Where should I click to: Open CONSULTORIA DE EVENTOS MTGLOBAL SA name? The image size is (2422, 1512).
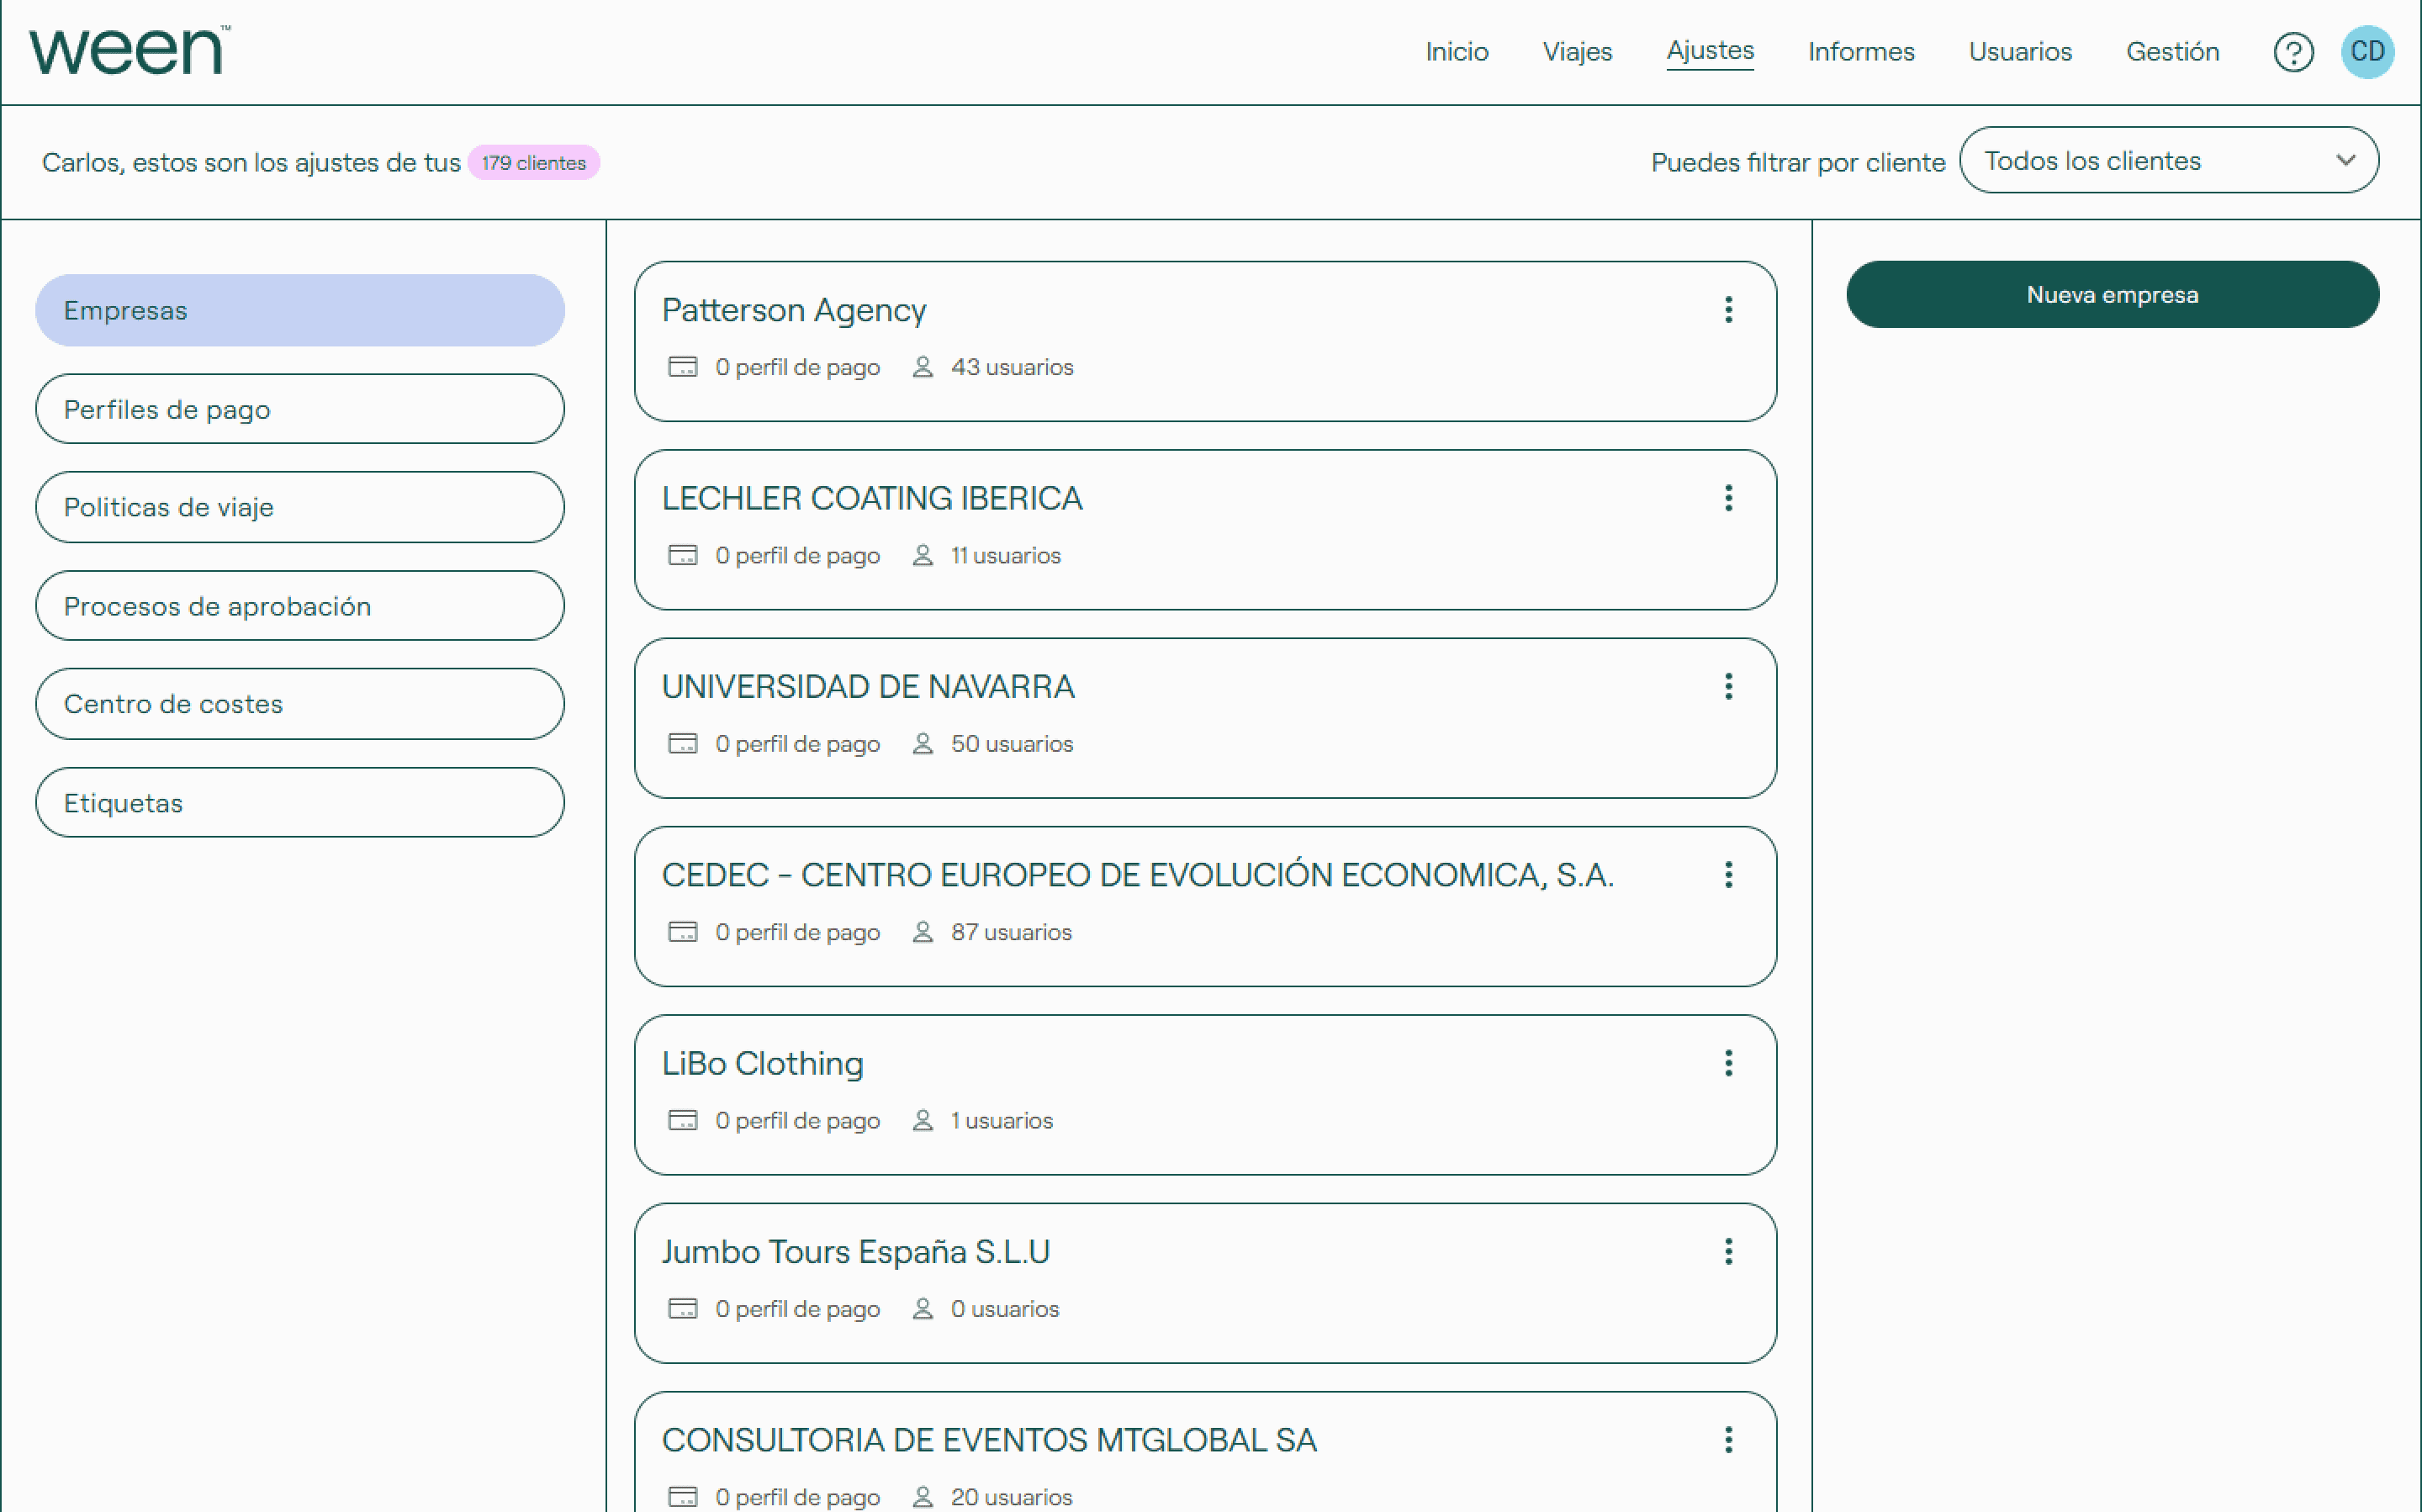pos(989,1440)
